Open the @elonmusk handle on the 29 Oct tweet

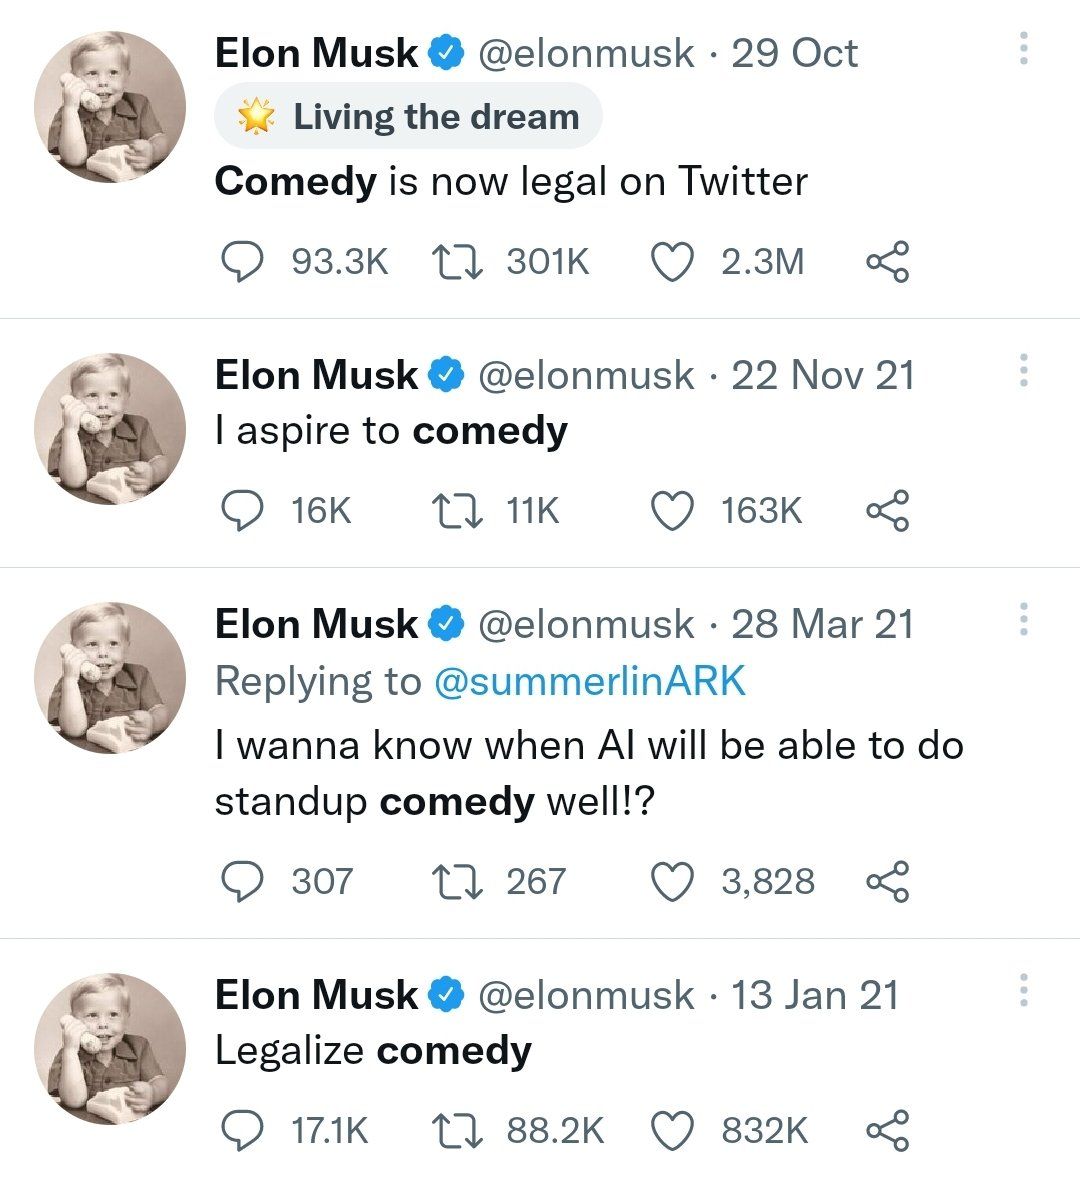[x=586, y=53]
